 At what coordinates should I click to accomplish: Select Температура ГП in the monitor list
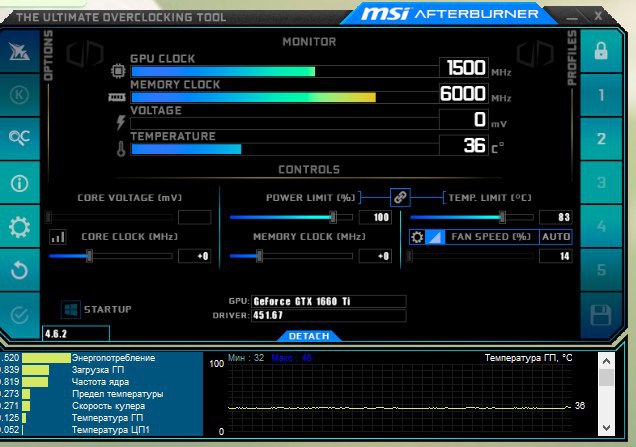107,418
